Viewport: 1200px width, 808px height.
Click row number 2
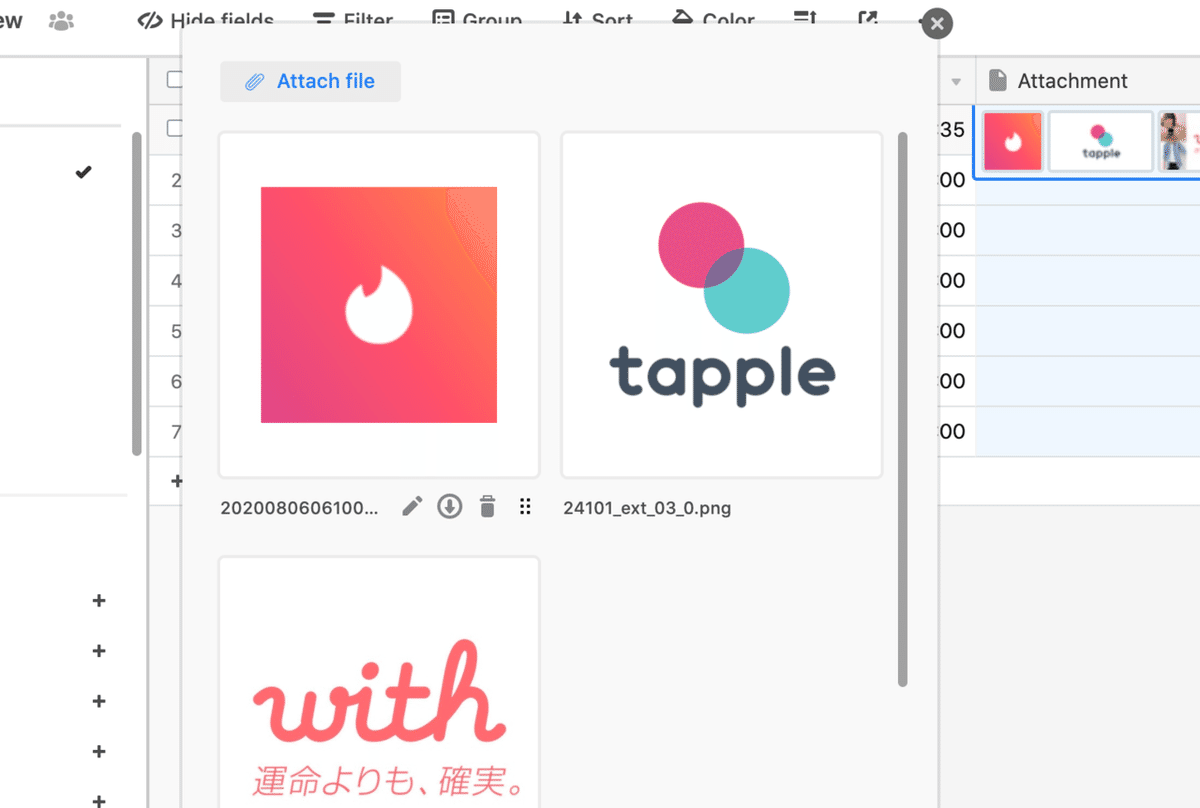pyautogui.click(x=176, y=181)
